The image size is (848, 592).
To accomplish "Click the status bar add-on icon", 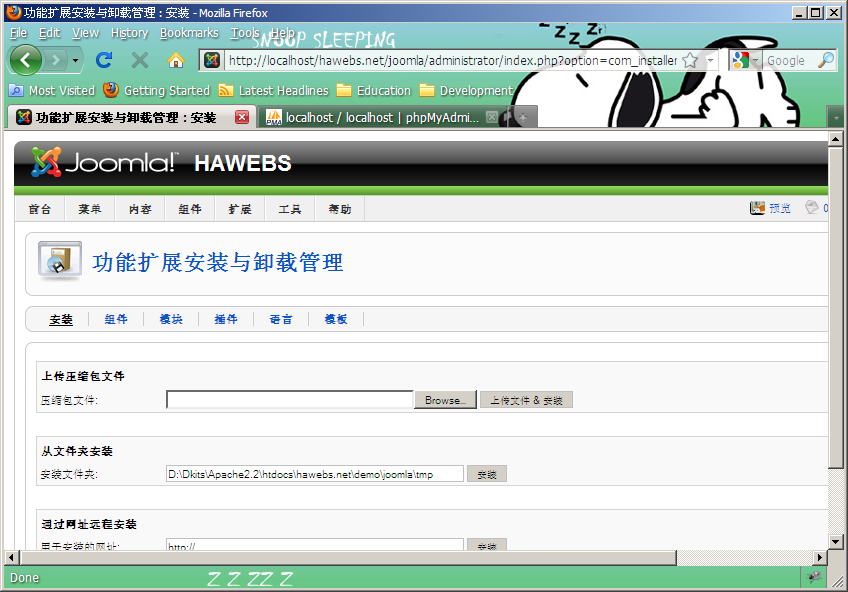I will pos(814,577).
